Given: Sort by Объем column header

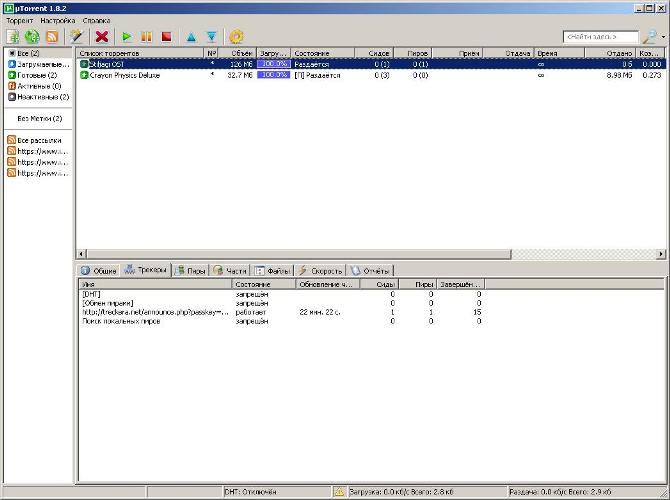Looking at the screenshot, I should click(x=238, y=53).
